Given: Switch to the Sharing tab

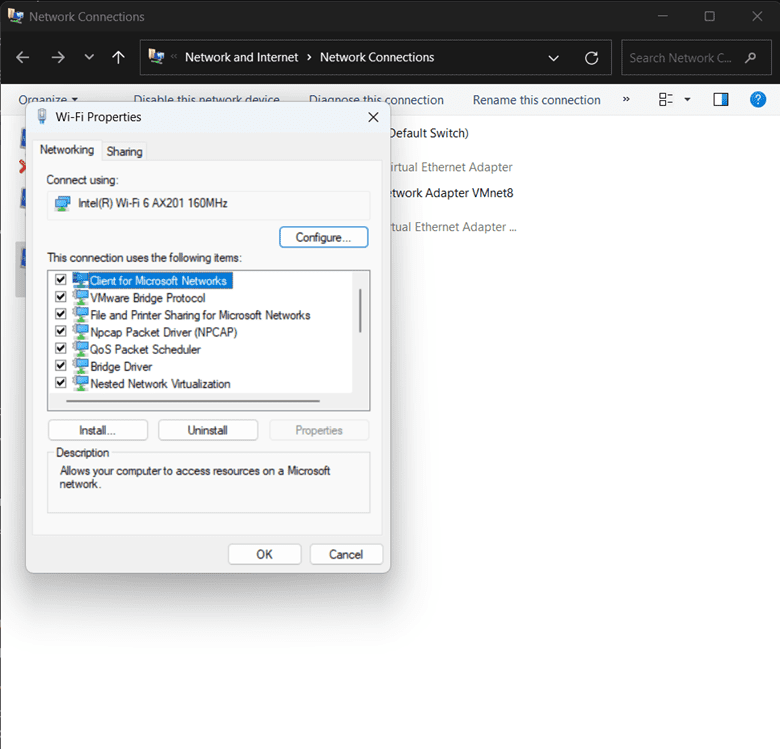Looking at the screenshot, I should pyautogui.click(x=124, y=152).
